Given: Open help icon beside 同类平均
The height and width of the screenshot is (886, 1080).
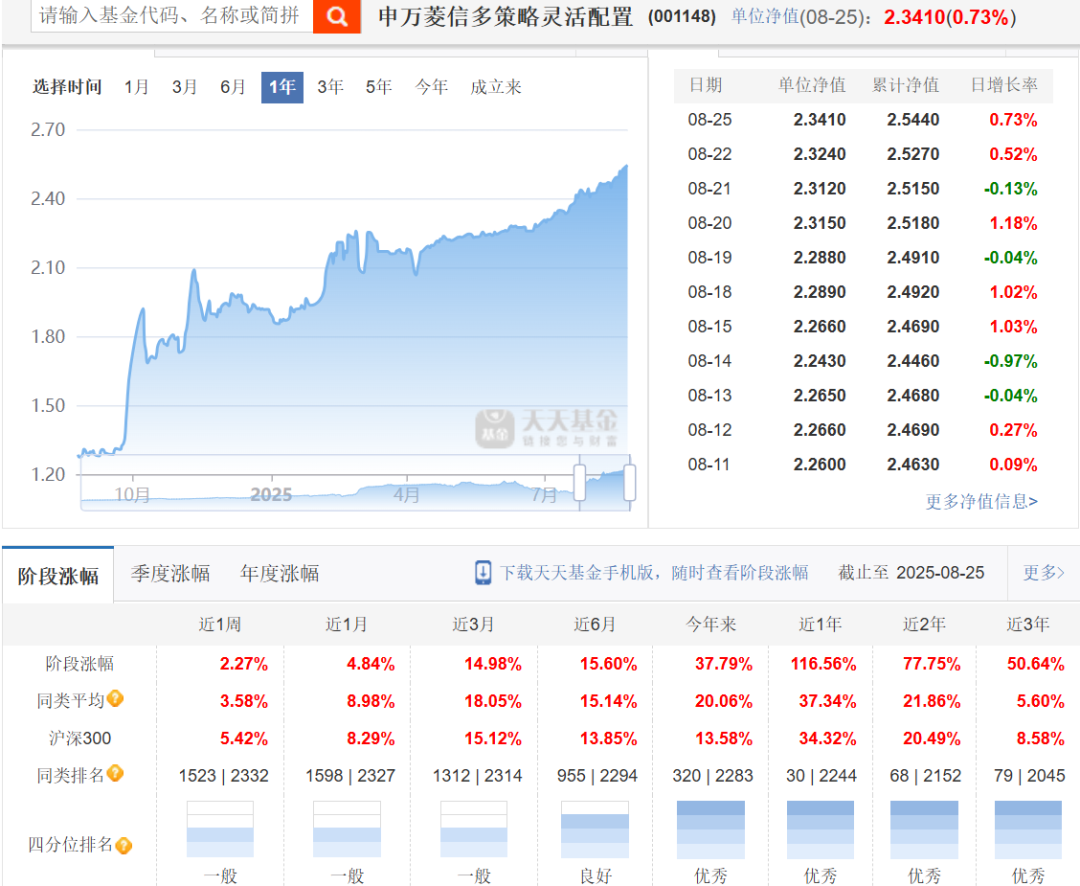Looking at the screenshot, I should pyautogui.click(x=116, y=699).
